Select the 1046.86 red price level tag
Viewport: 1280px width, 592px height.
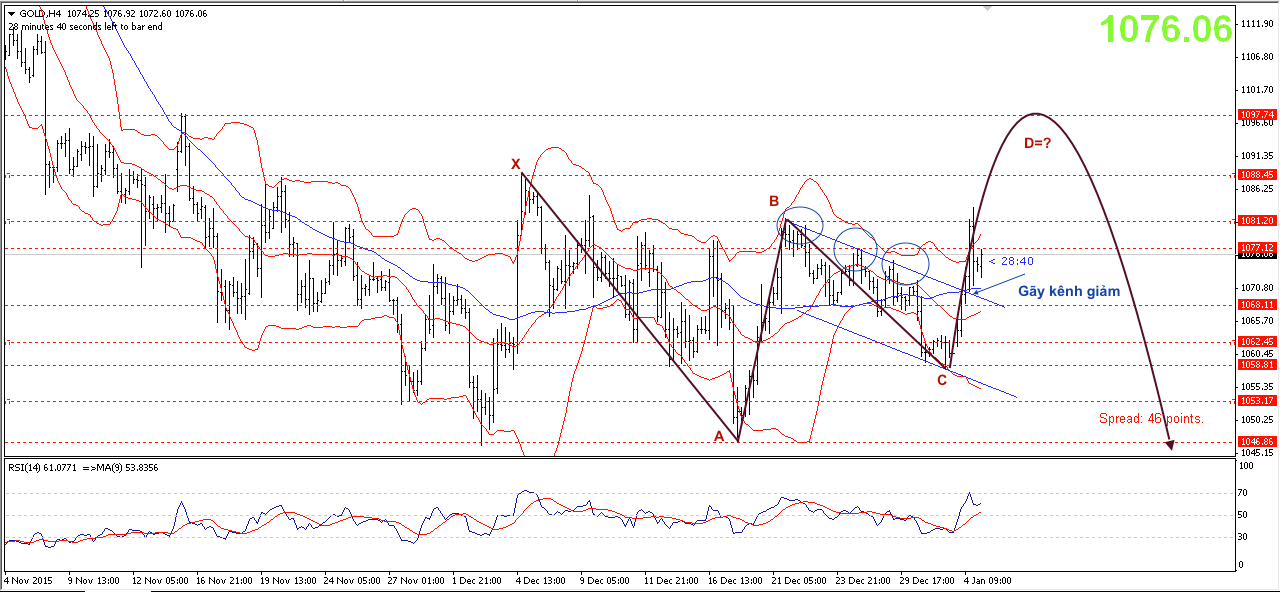pyautogui.click(x=1256, y=441)
